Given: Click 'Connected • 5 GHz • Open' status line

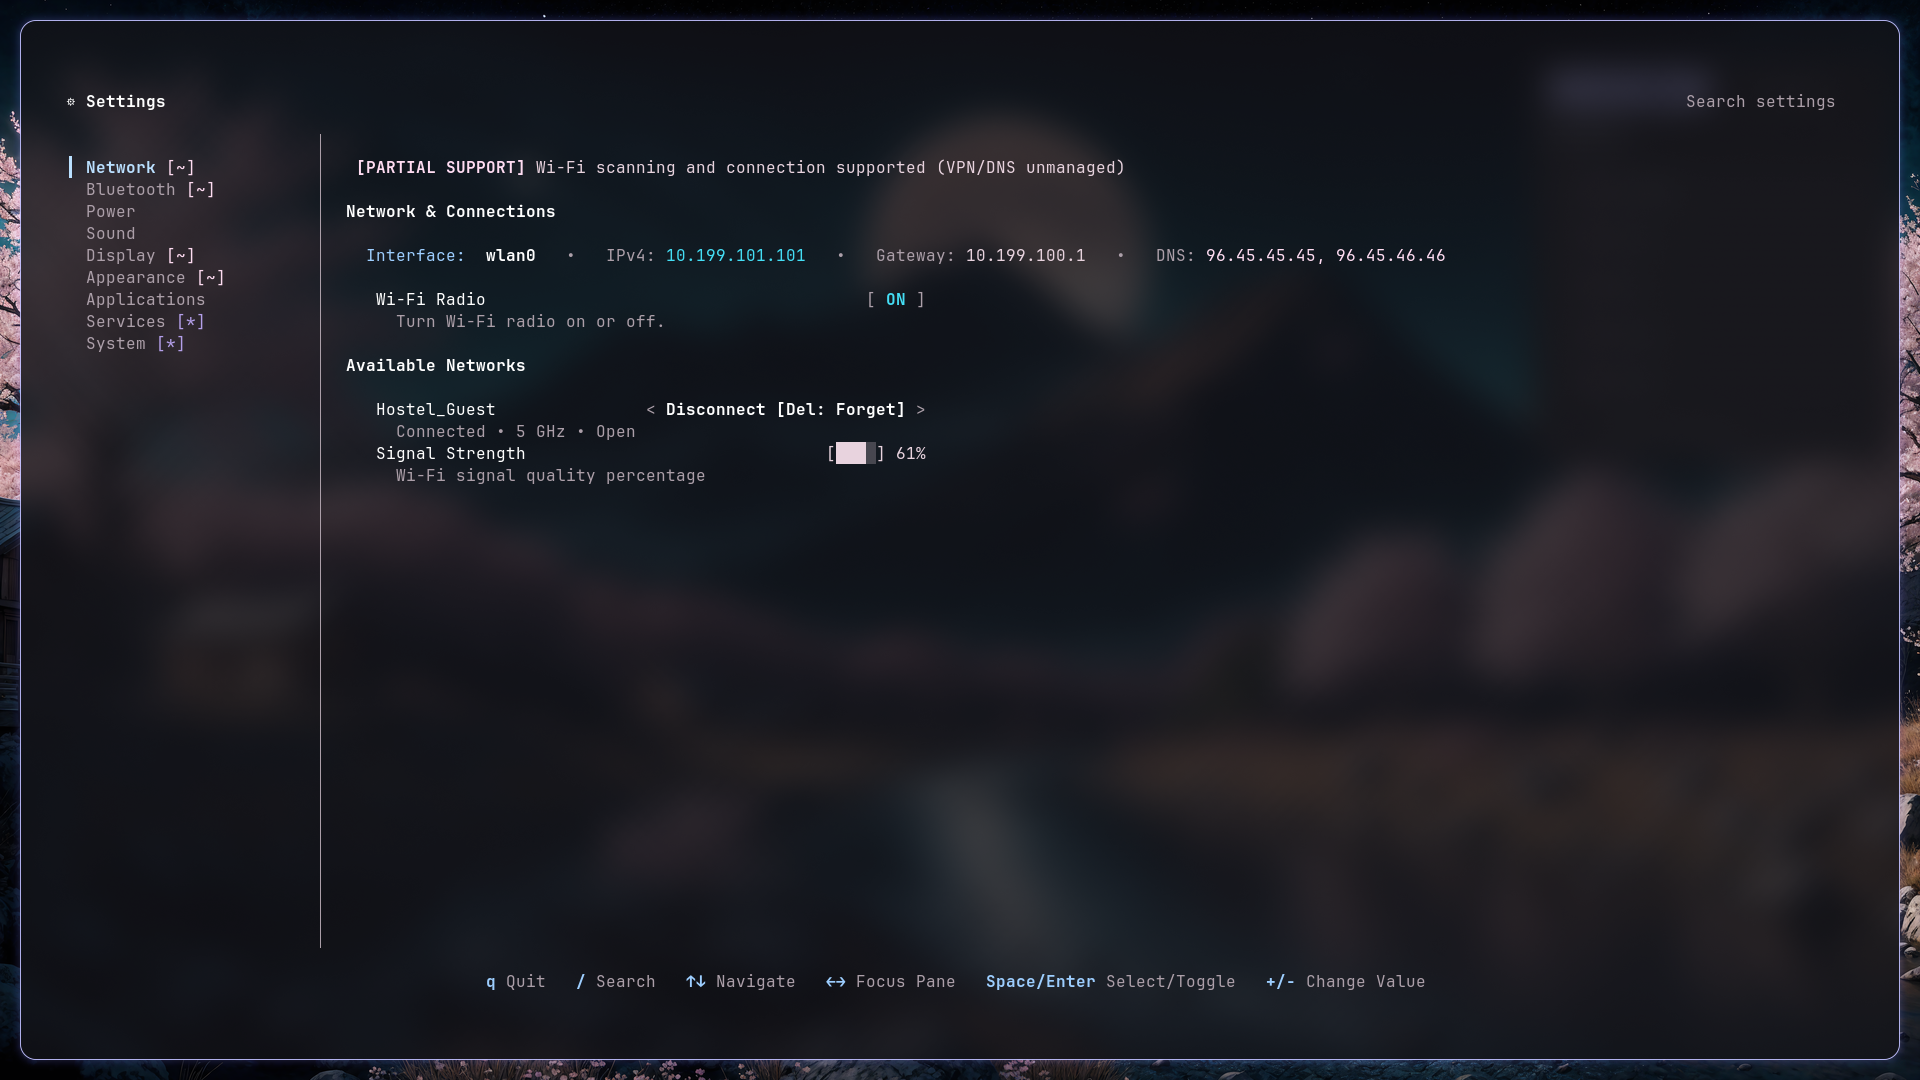Looking at the screenshot, I should click(515, 432).
